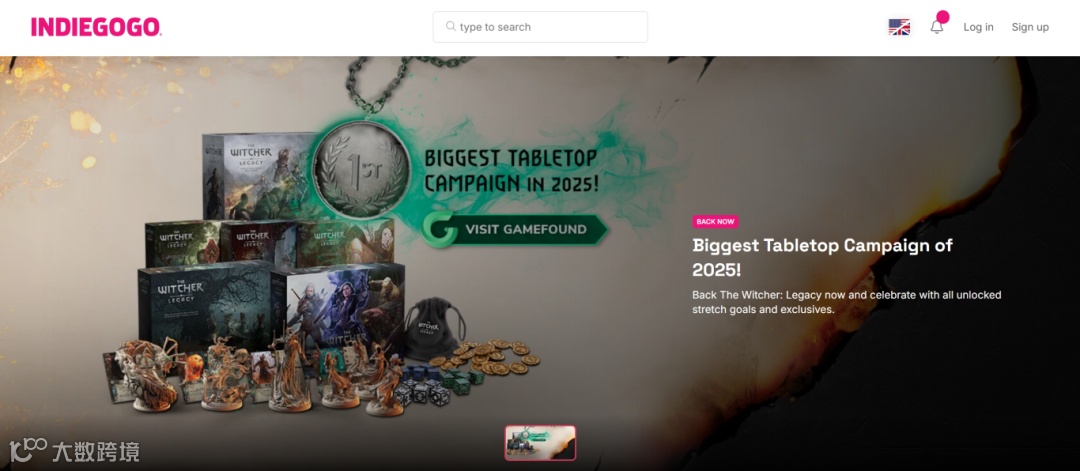This screenshot has width=1080, height=471.
Task: Select the carousel slide thumbnail at bottom
Action: click(x=540, y=443)
